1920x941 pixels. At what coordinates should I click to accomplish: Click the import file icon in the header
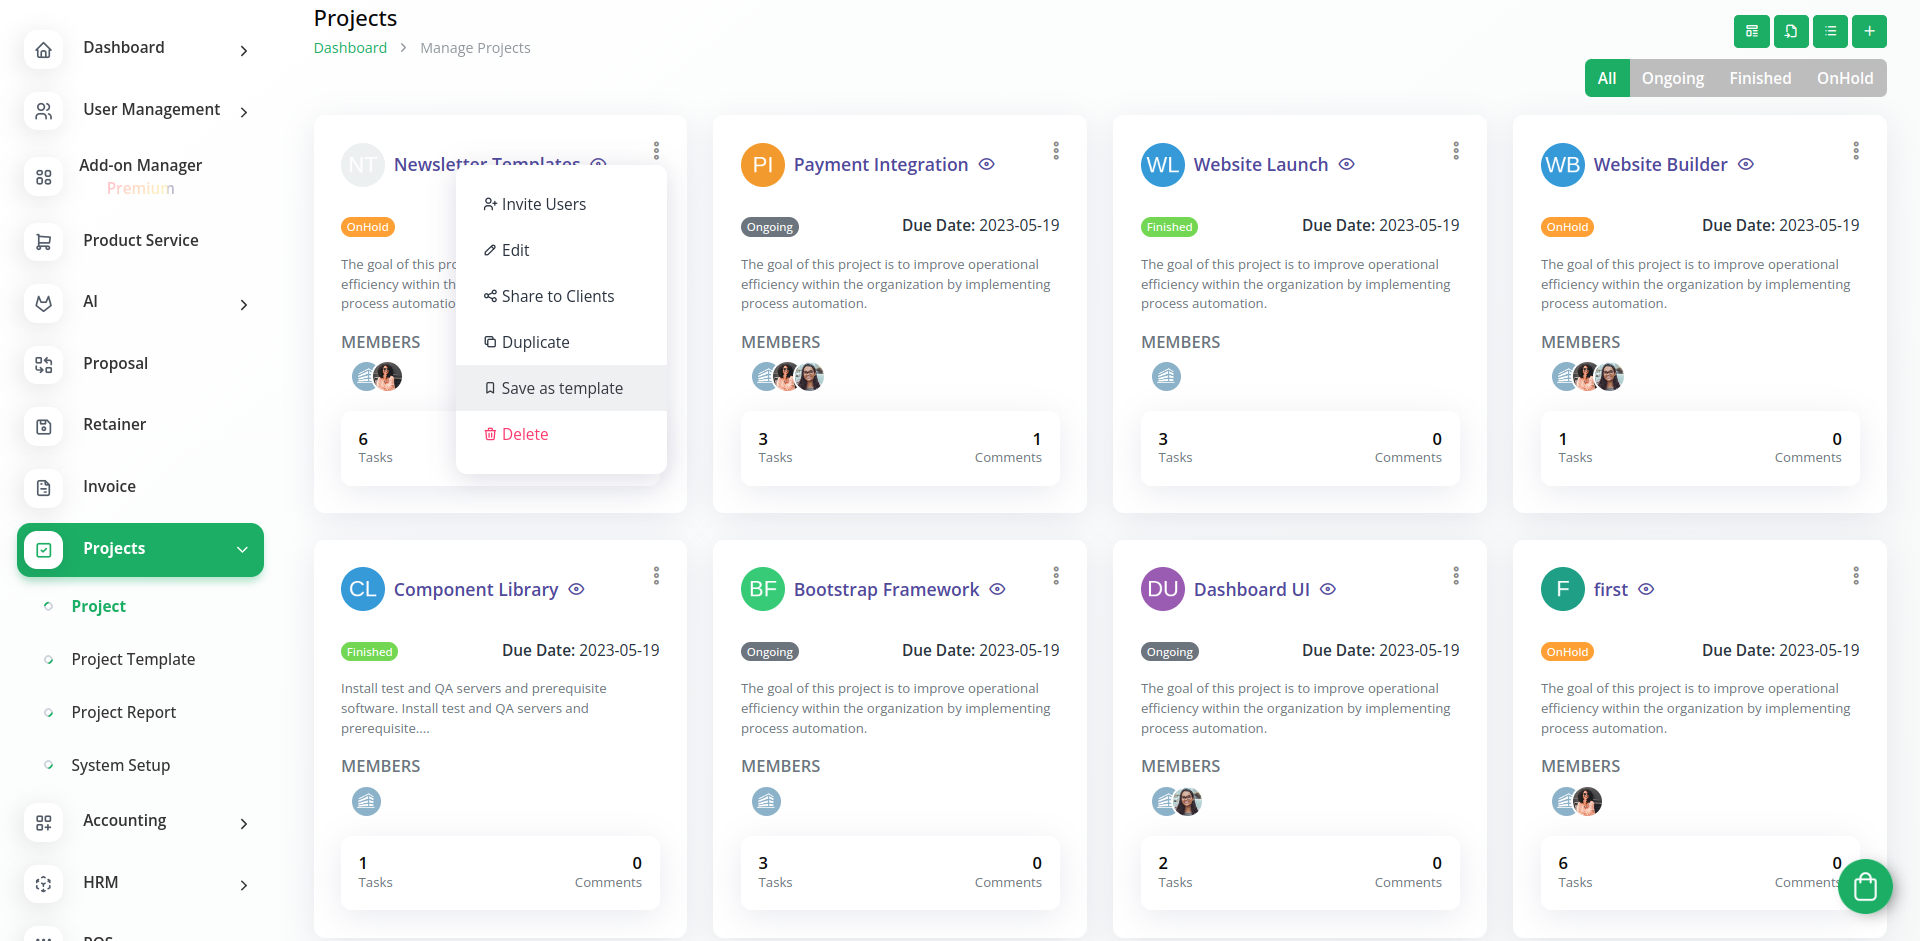1791,31
